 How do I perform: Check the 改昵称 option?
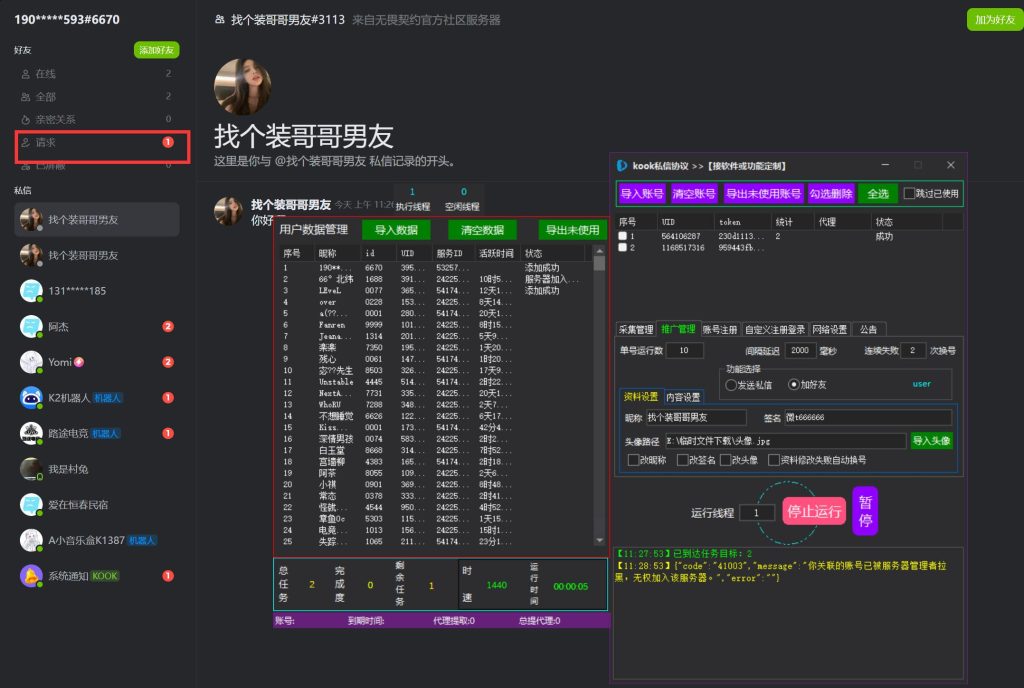coord(633,460)
